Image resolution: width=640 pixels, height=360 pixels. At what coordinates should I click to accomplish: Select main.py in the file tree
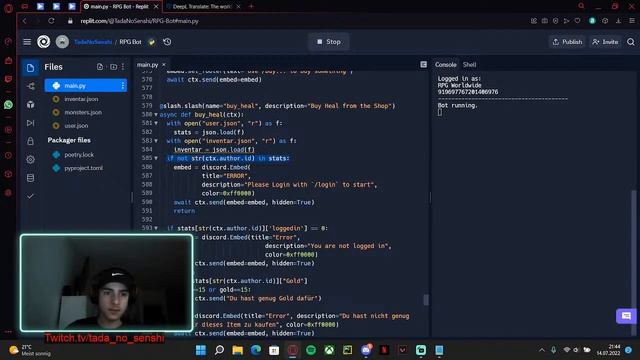[x=86, y=86]
